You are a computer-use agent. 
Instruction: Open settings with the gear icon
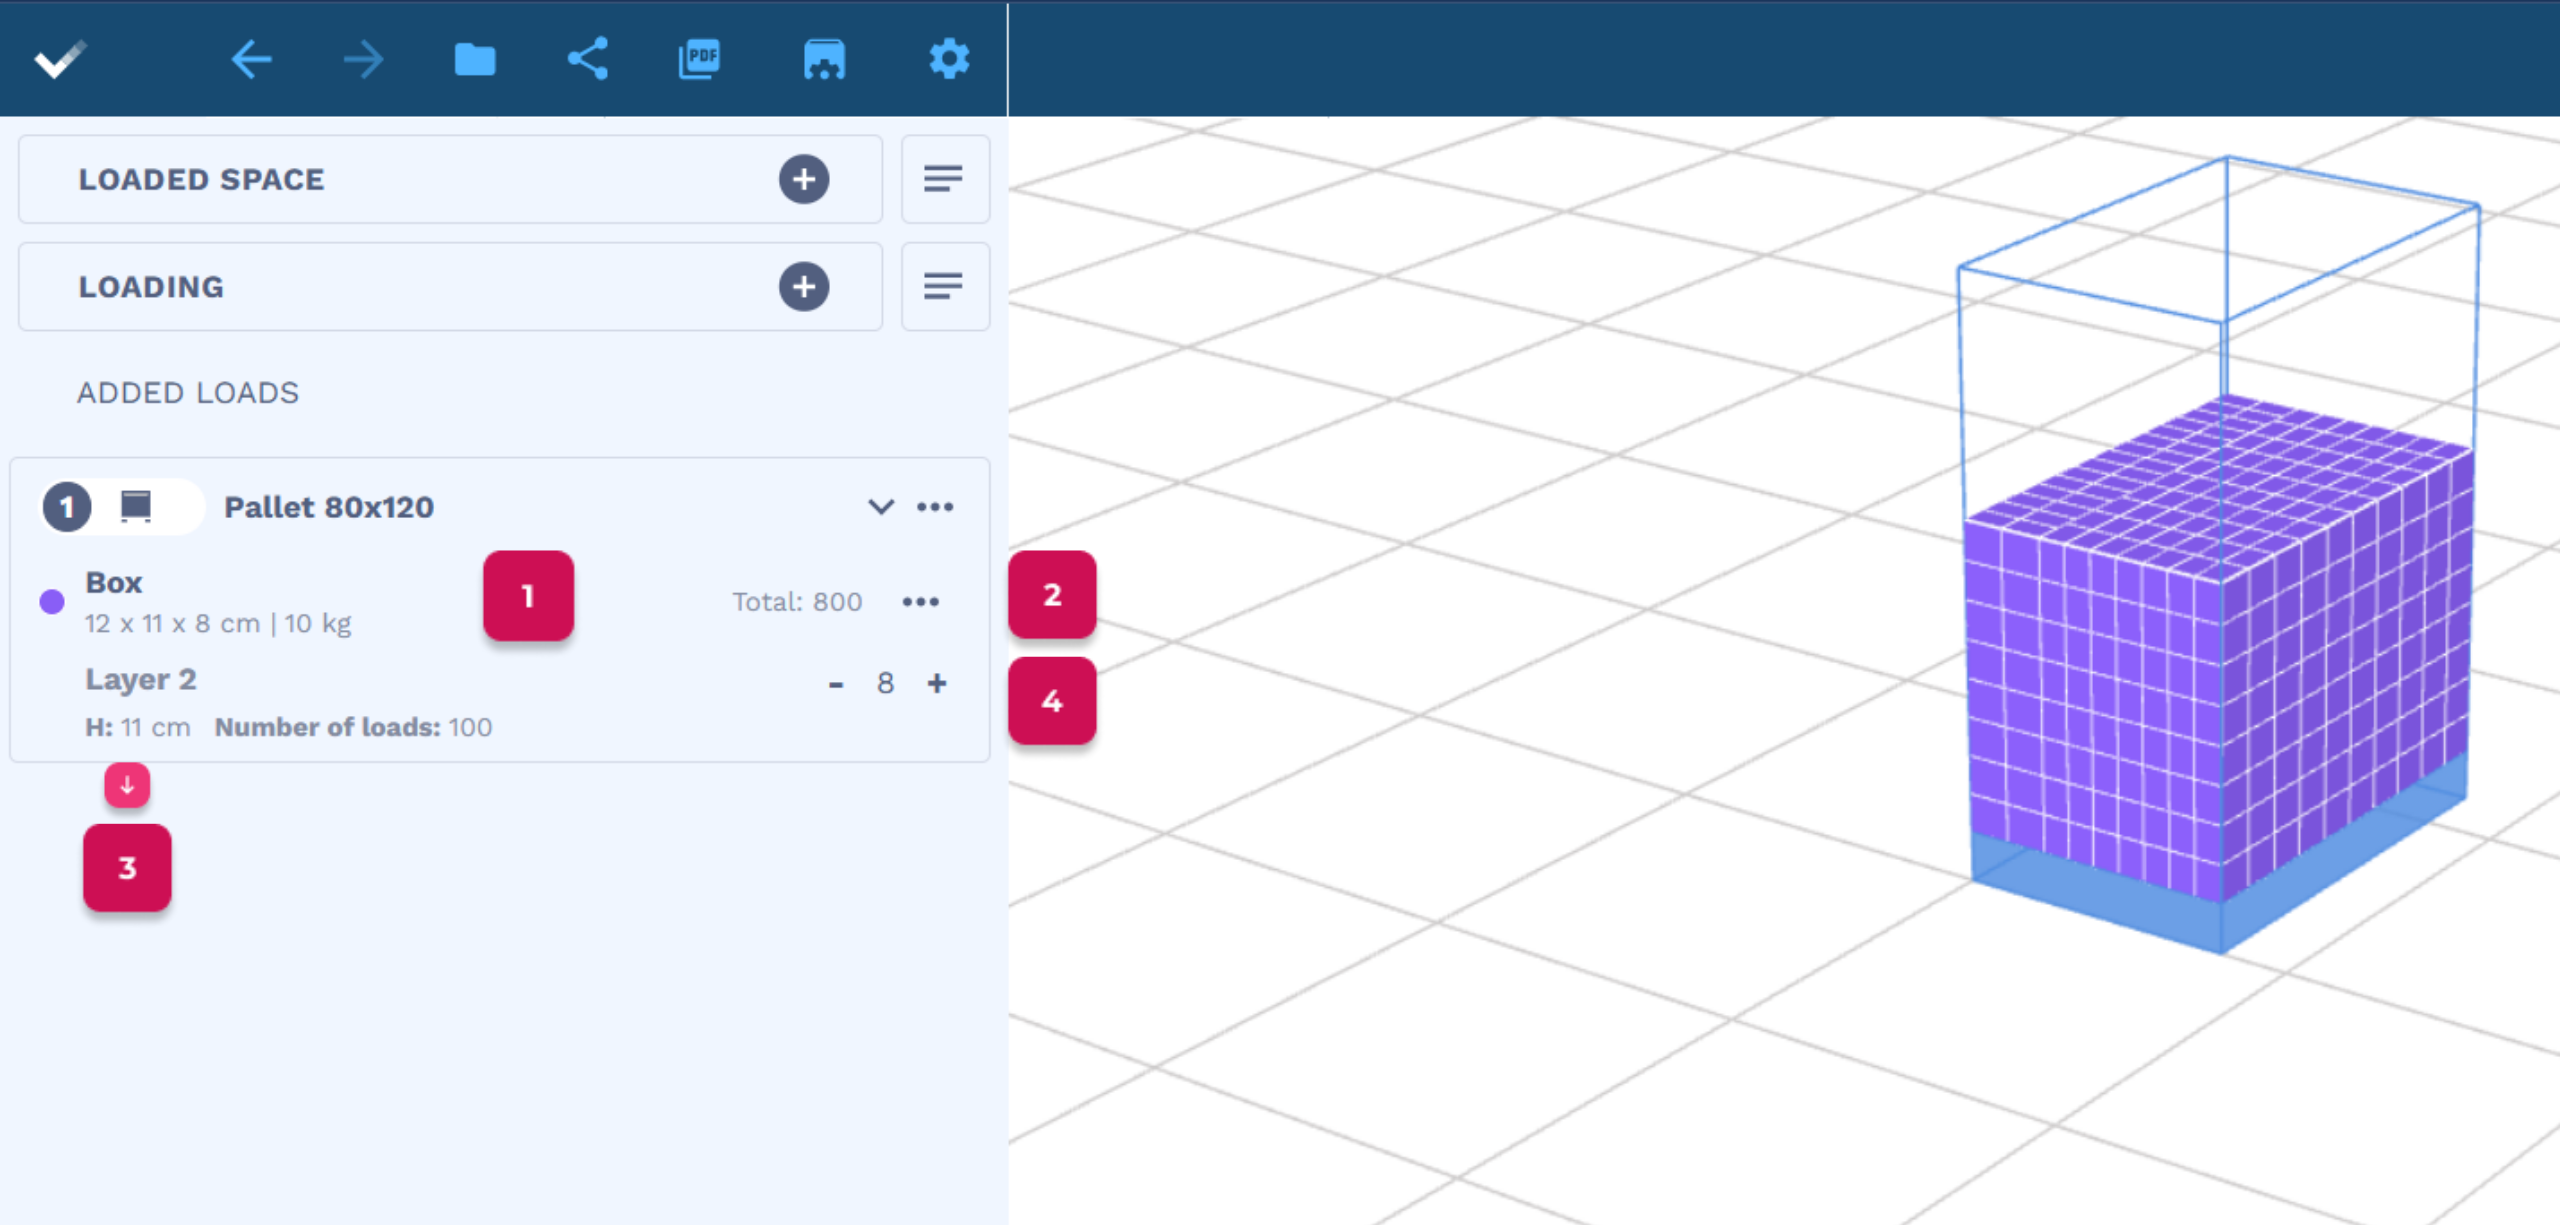click(949, 59)
